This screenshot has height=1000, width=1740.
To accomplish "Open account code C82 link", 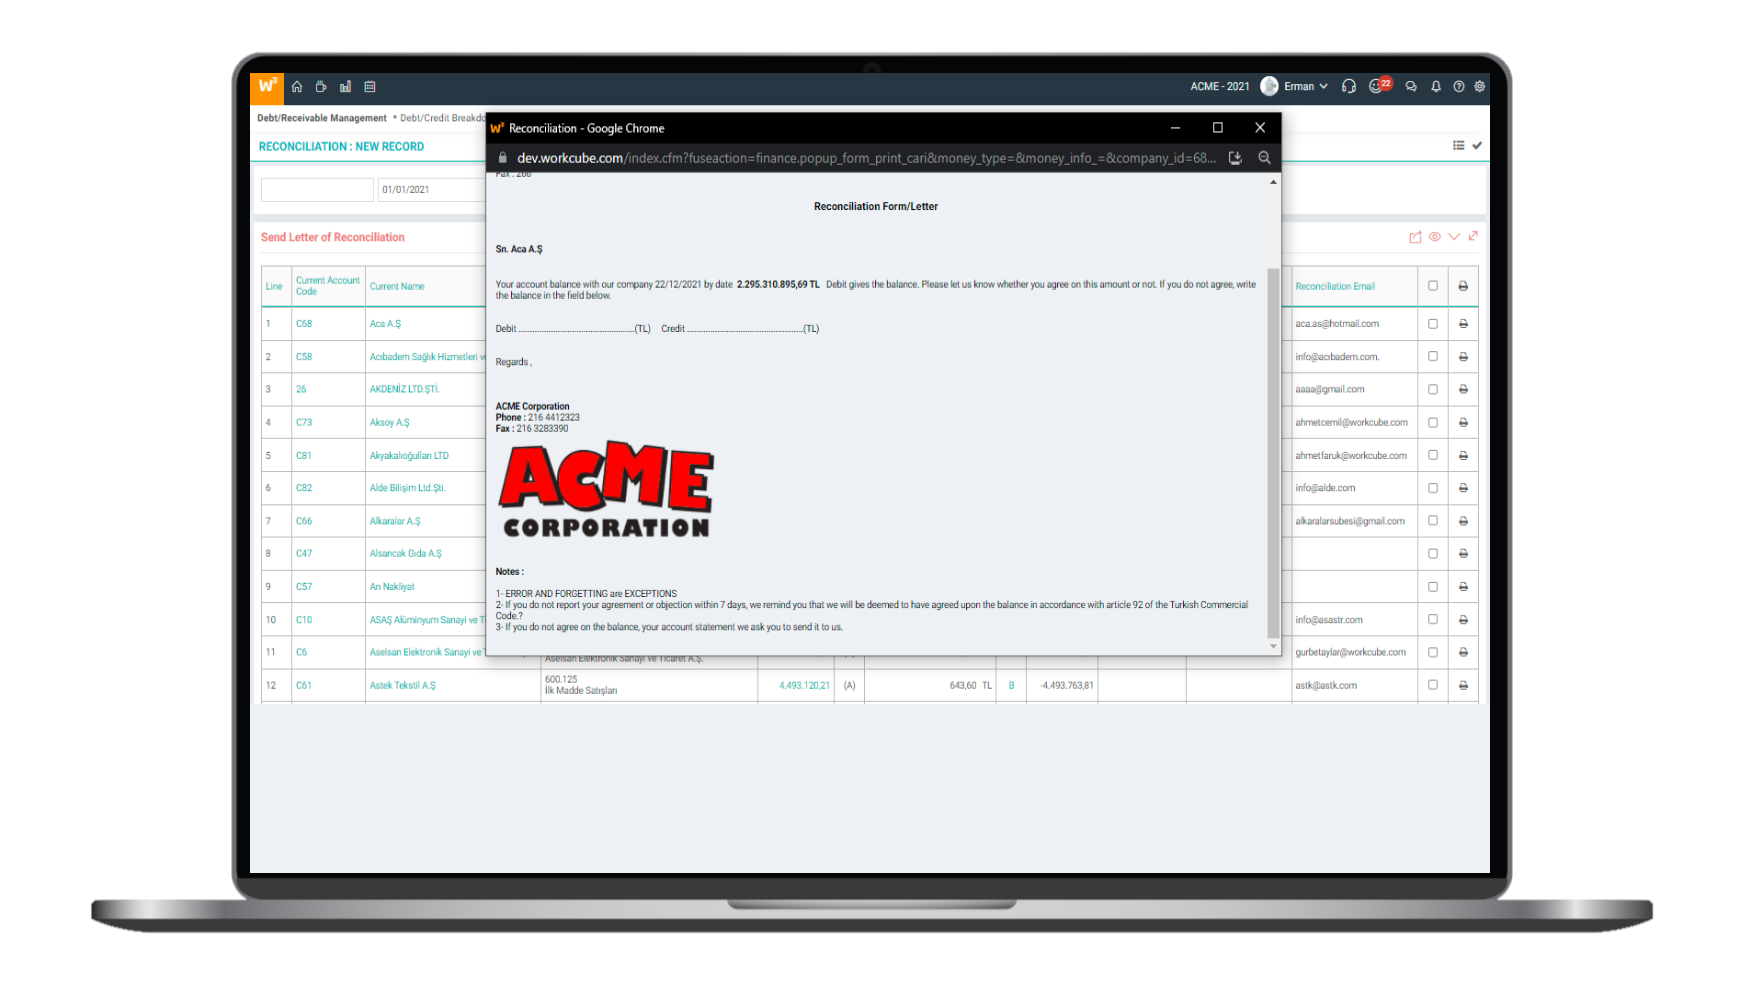I will click(304, 488).
